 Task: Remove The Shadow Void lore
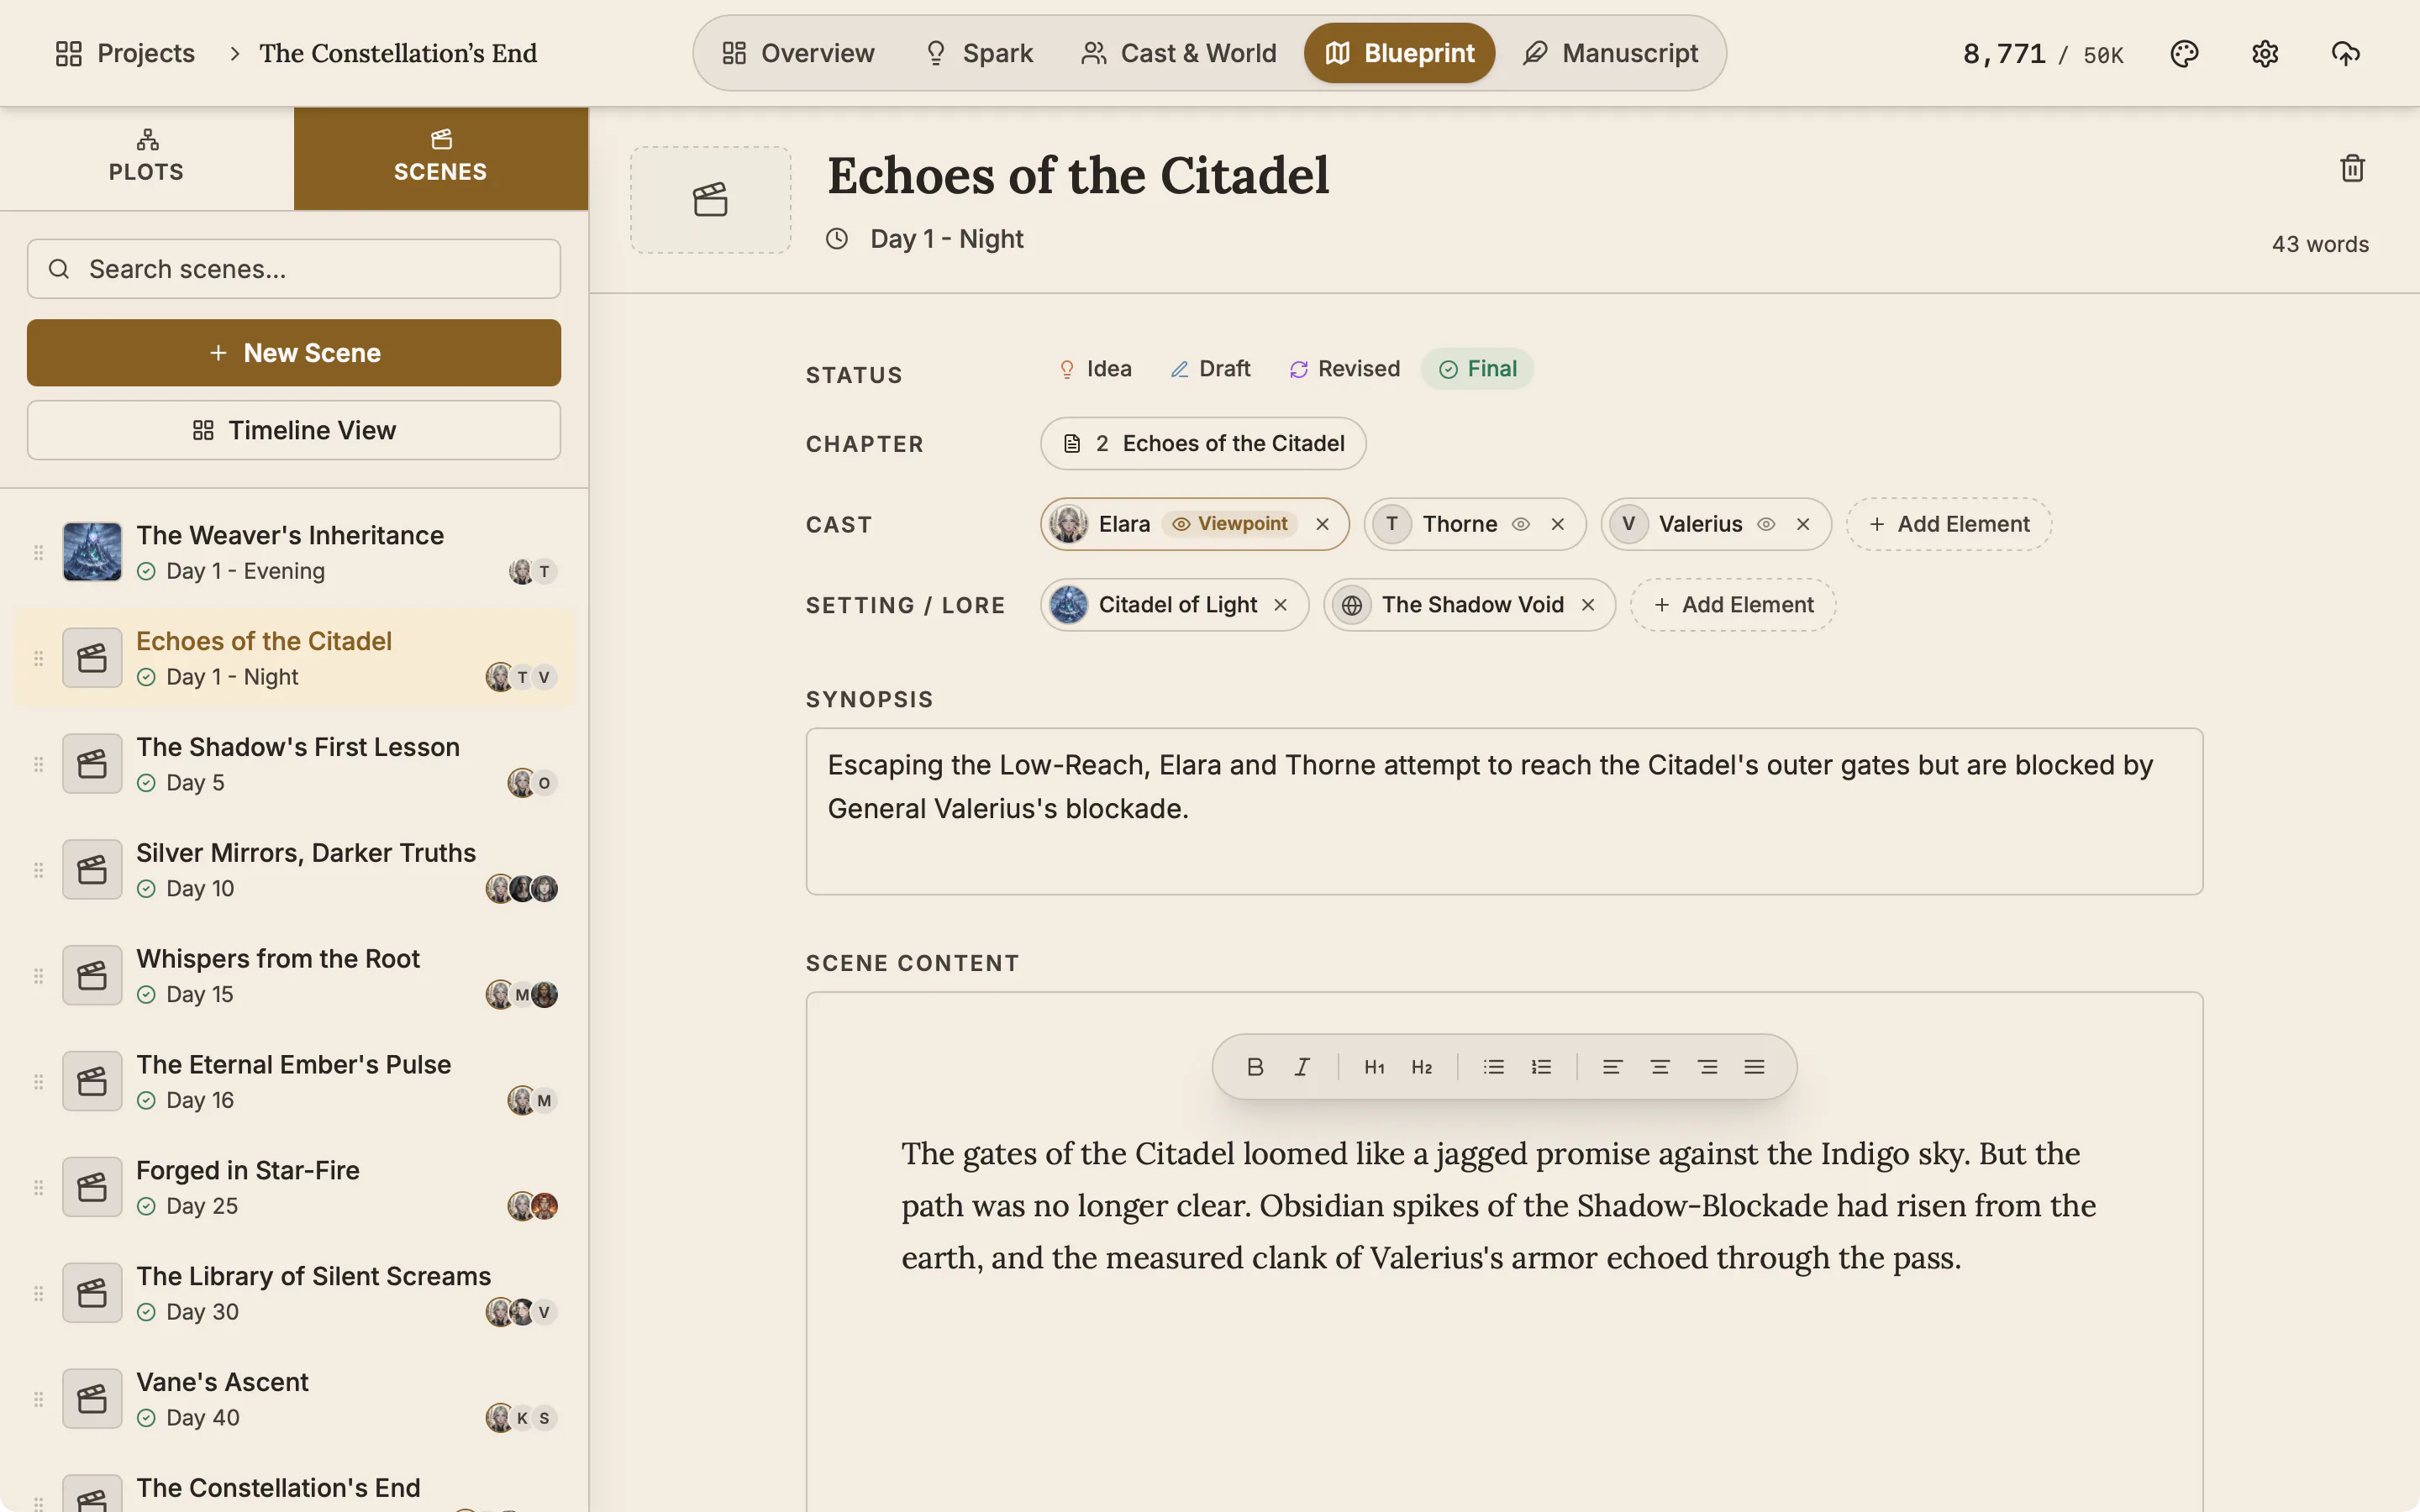tap(1587, 605)
